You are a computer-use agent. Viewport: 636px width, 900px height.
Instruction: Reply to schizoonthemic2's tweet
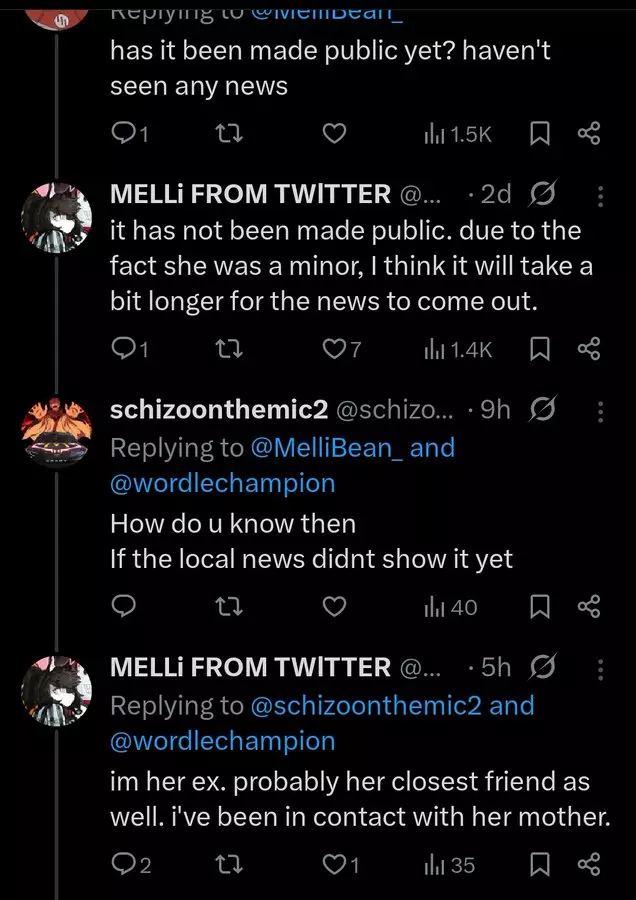click(124, 607)
